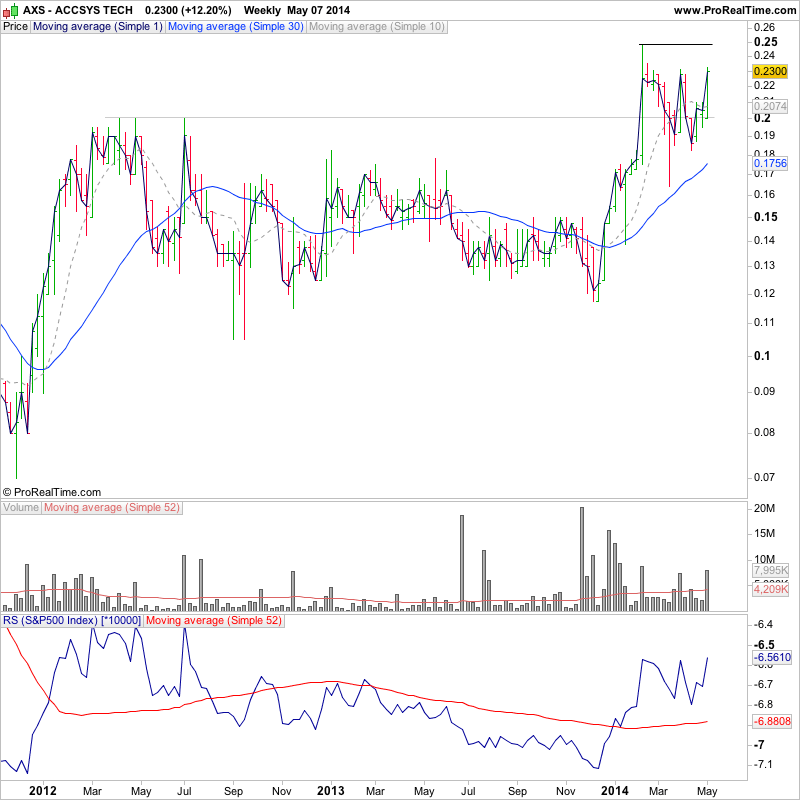The image size is (800, 800).
Task: Click the tallest volume bar near December 2013
Action: (x=582, y=559)
